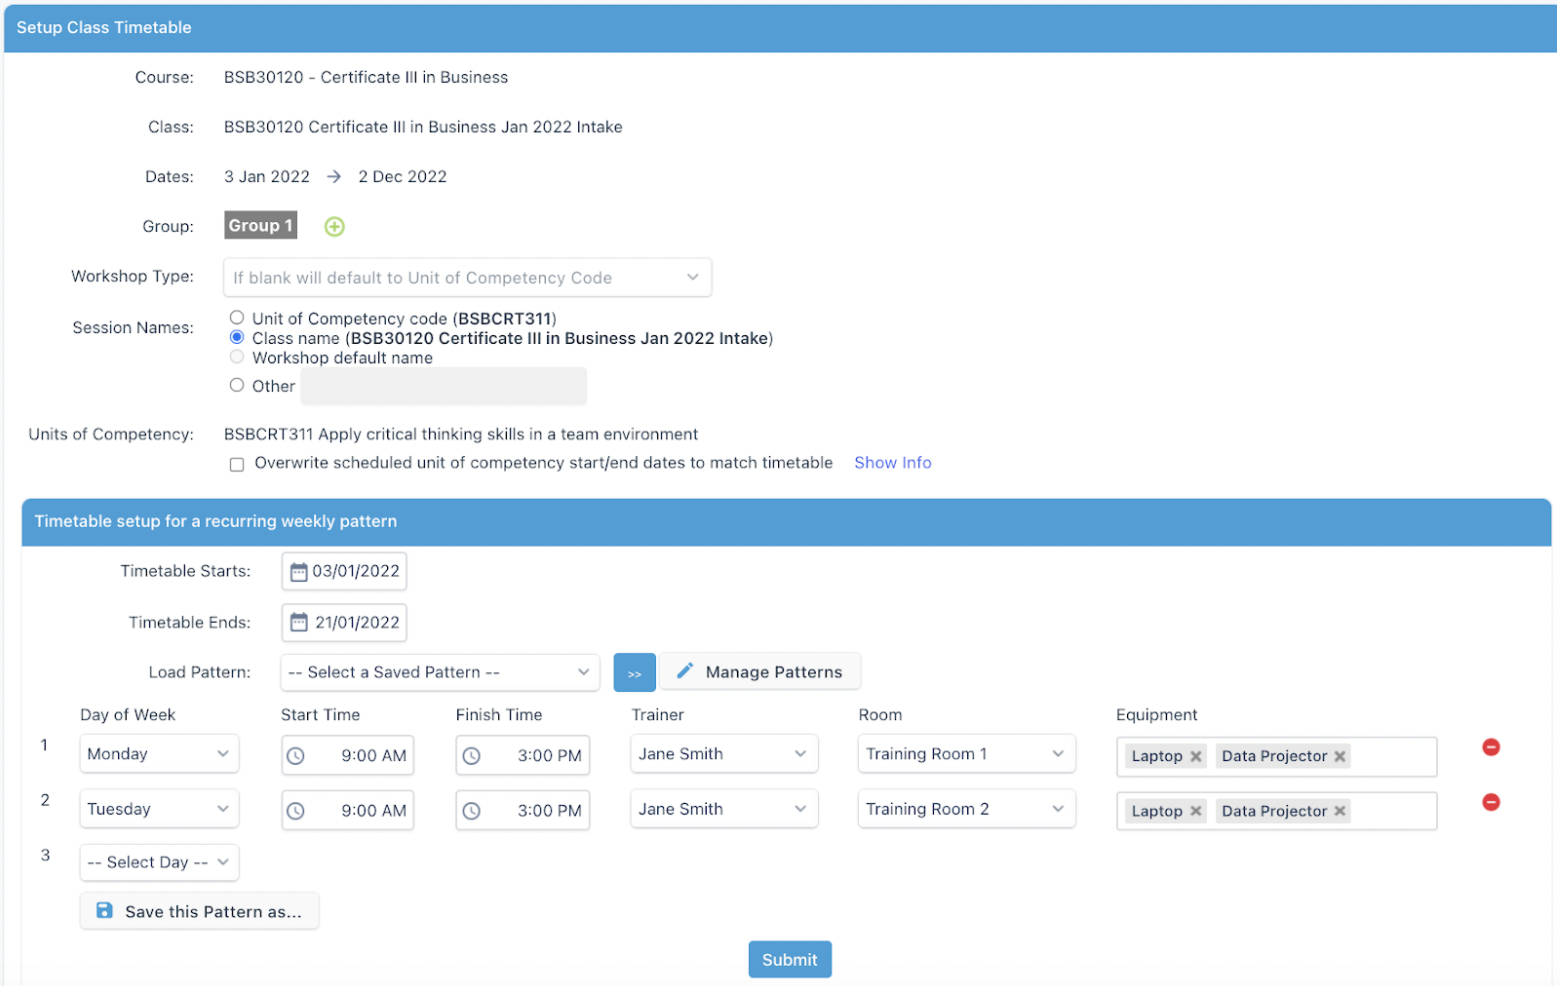The width and height of the screenshot is (1560, 986).
Task: Add a new group with green plus icon
Action: pos(334,227)
